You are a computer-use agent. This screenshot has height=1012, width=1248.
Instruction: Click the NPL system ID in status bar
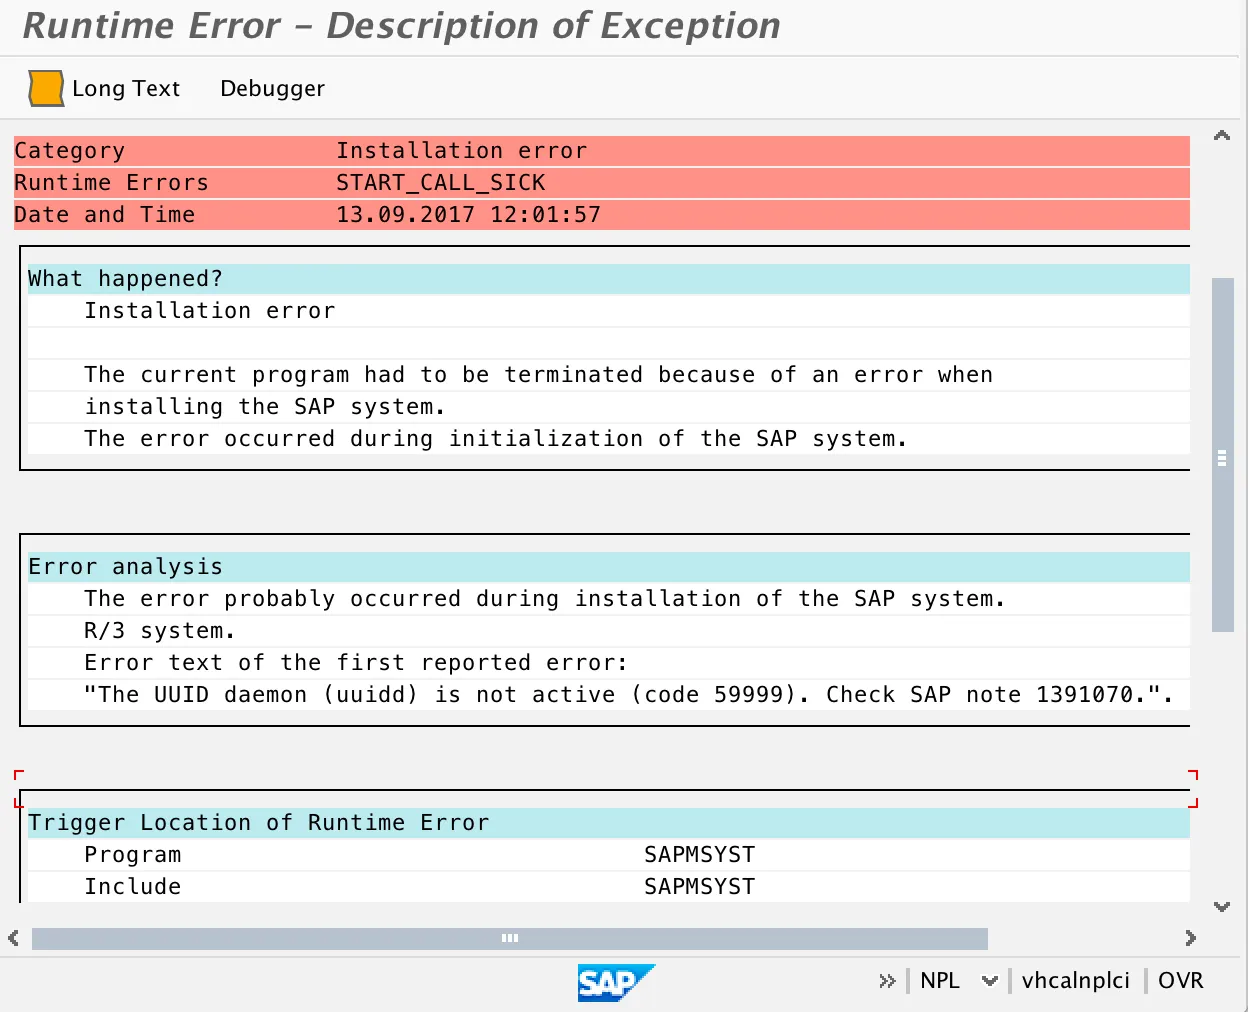click(939, 981)
